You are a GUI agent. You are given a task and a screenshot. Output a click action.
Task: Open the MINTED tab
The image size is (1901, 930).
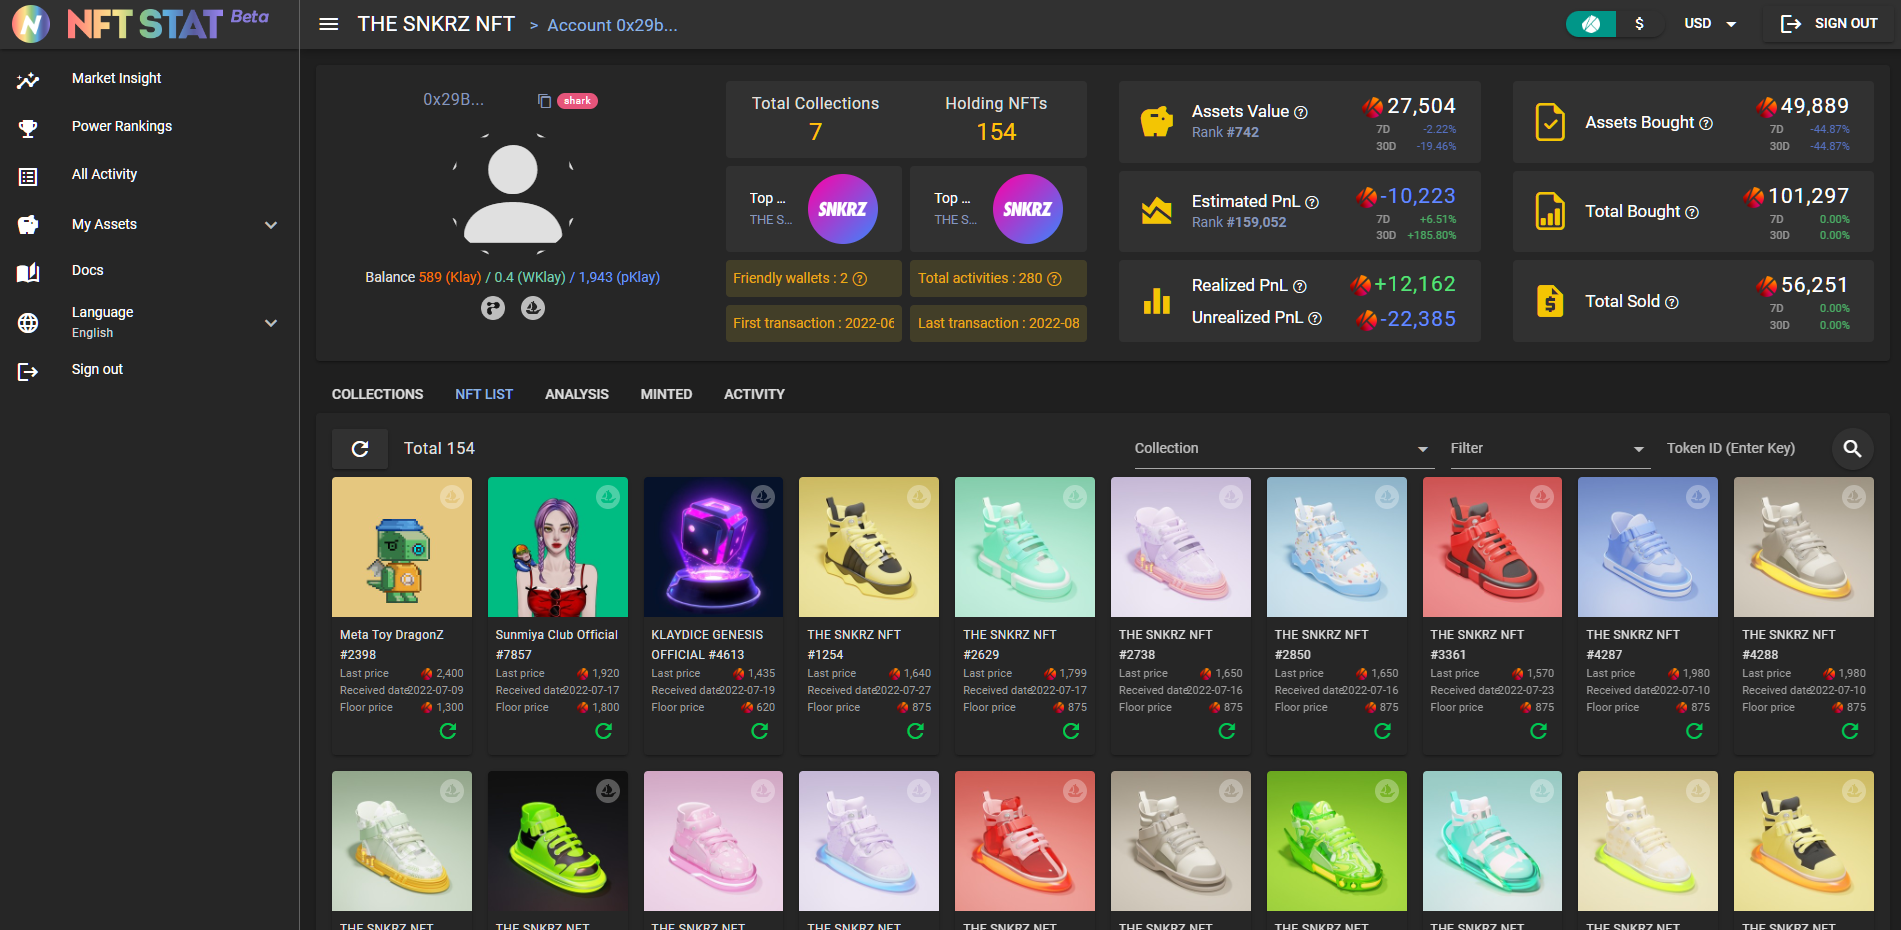tap(666, 394)
